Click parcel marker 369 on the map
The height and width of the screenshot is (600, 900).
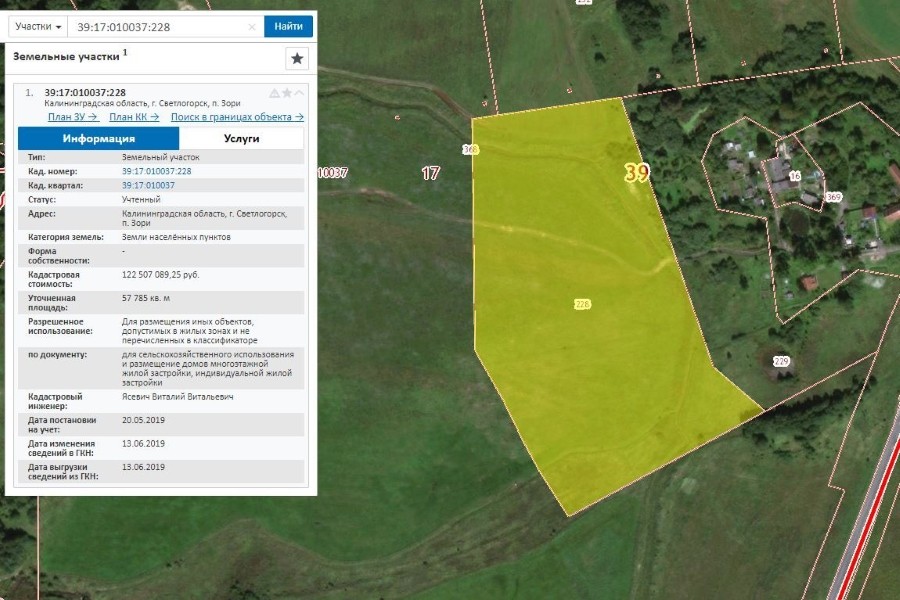point(833,197)
